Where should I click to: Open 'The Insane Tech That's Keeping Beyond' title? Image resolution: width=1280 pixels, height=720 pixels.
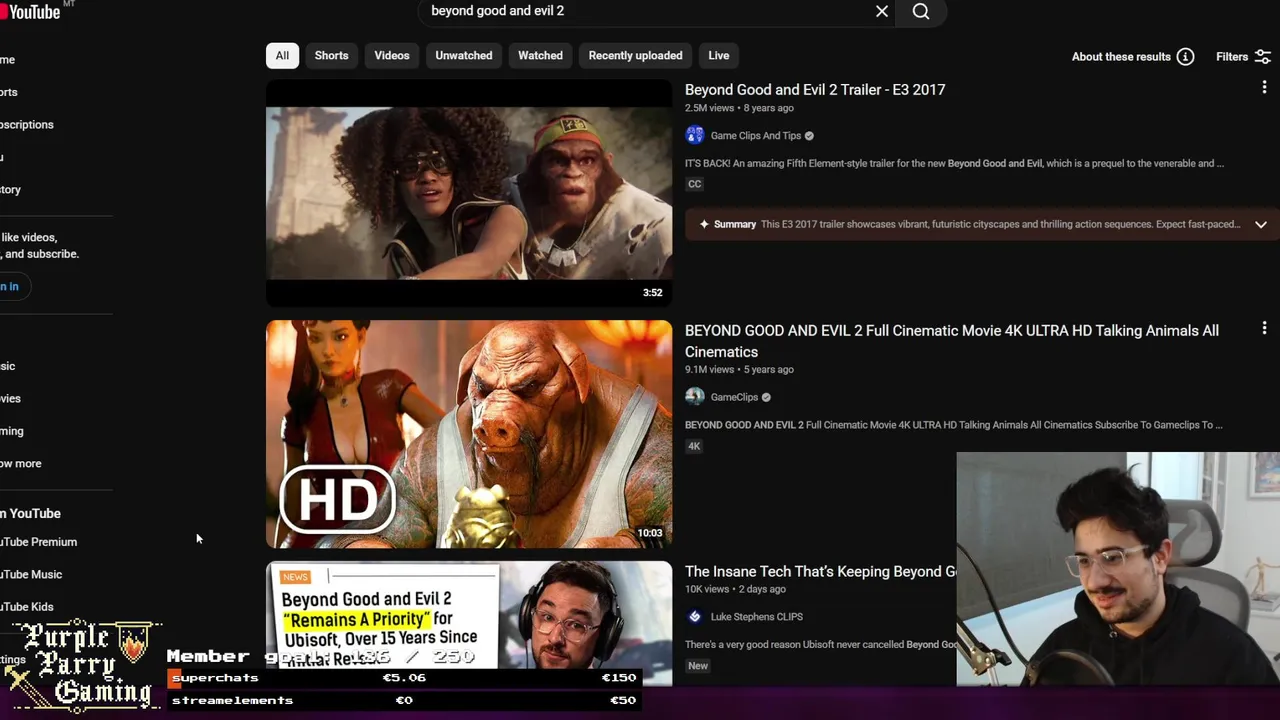820,572
